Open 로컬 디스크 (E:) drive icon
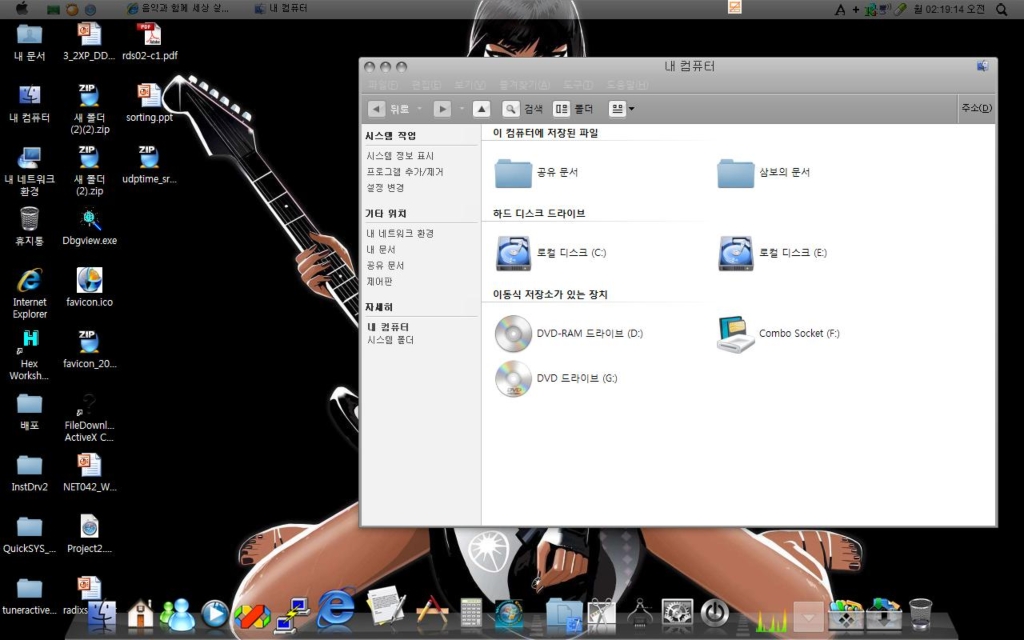Screen dimensions: 1024x640 click(x=736, y=253)
